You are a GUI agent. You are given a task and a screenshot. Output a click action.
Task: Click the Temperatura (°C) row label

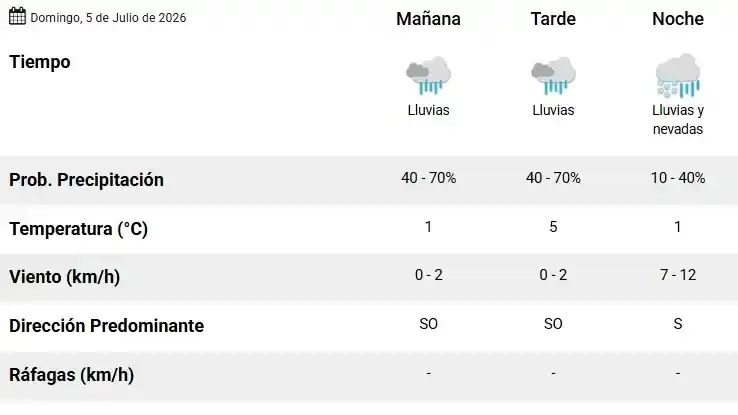79,229
